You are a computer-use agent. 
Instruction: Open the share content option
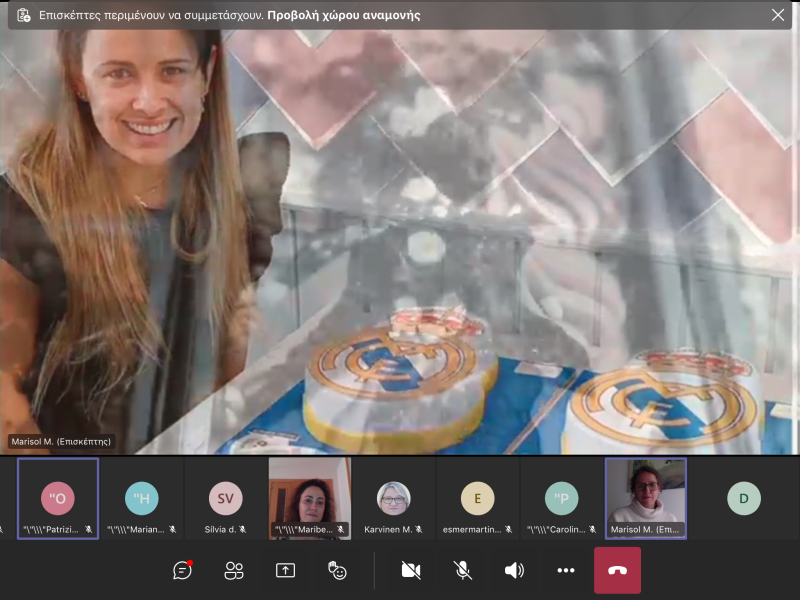[x=285, y=570]
